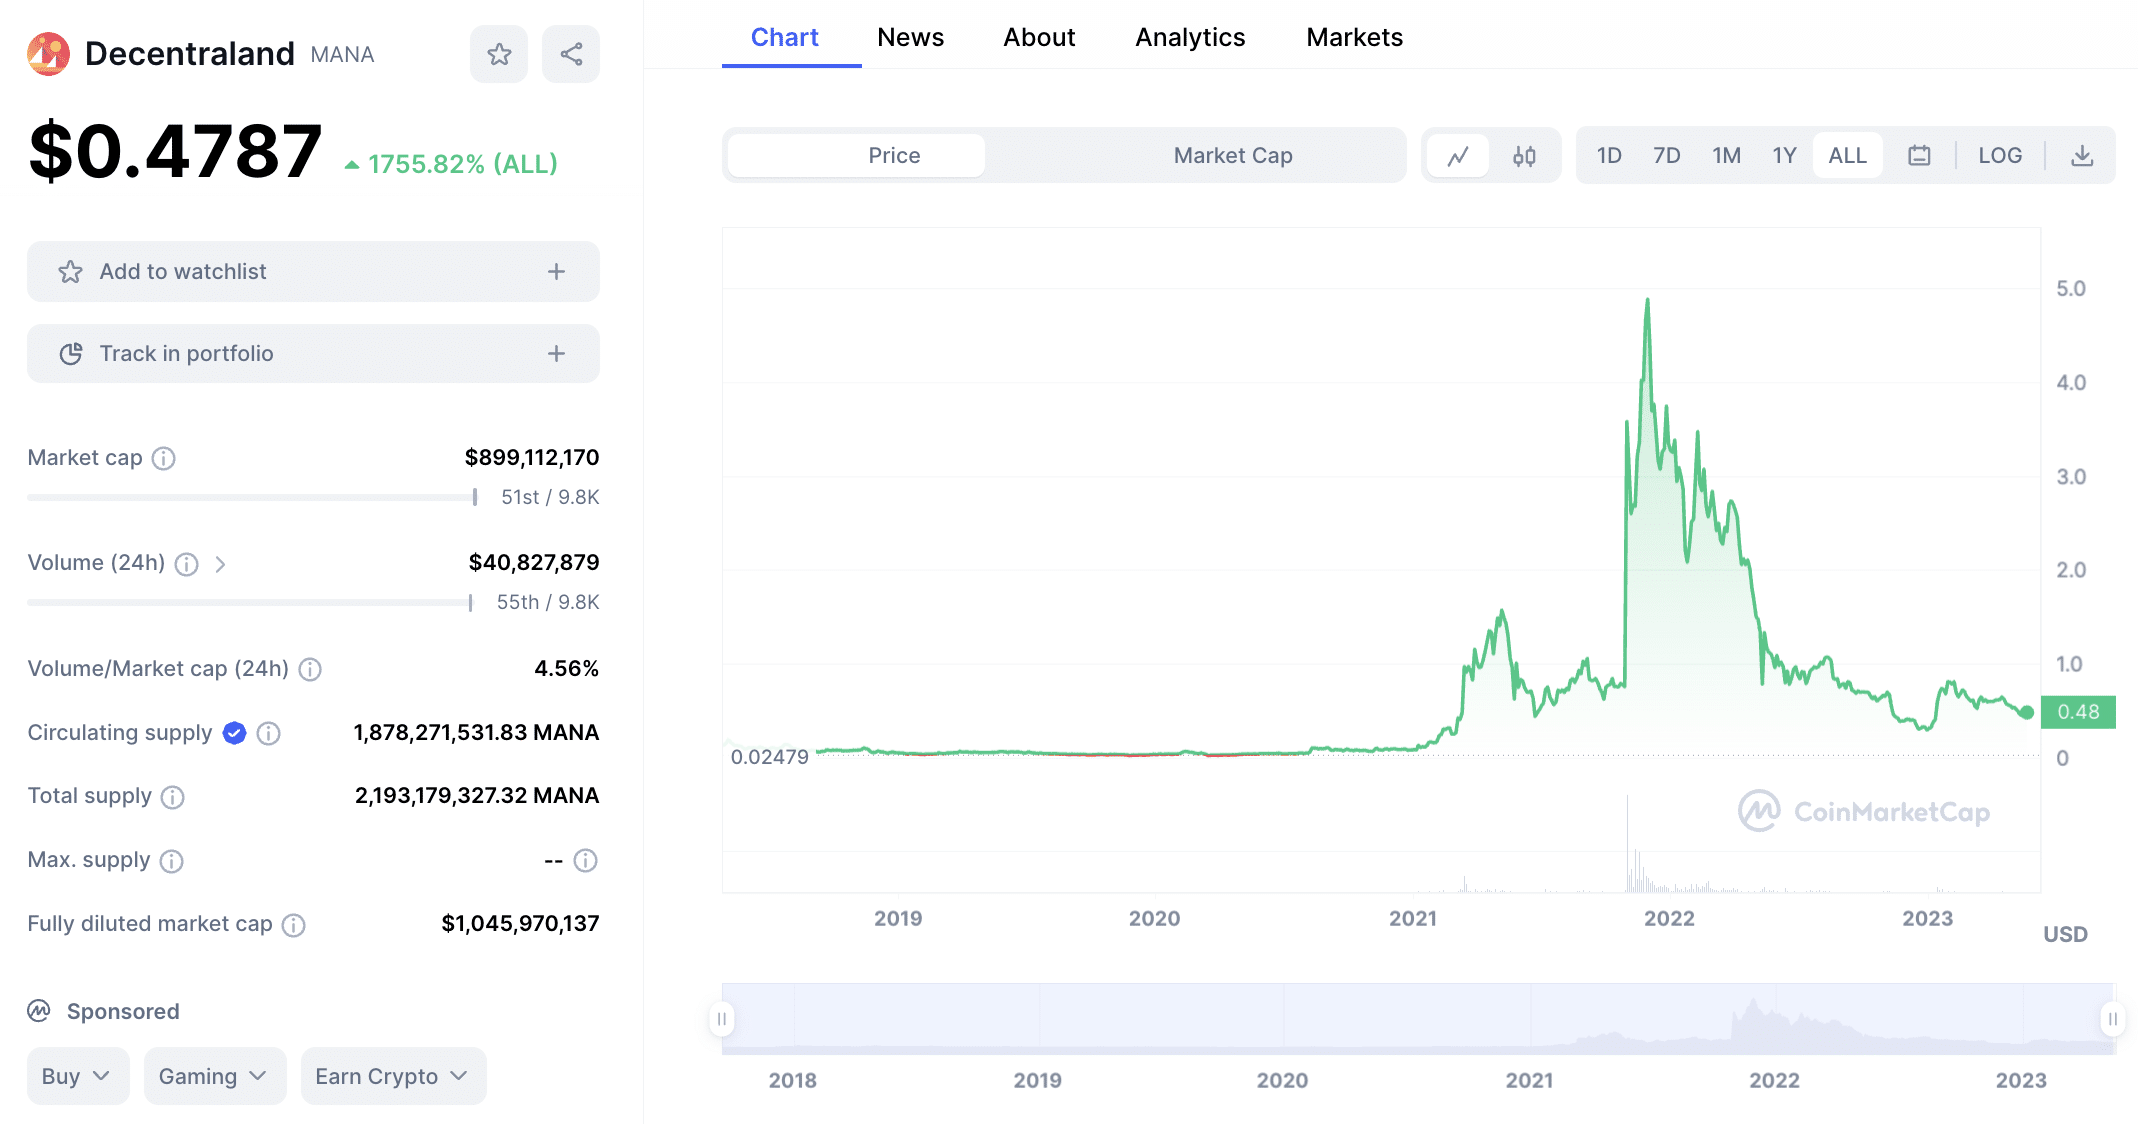
Task: Click Market cap rank progress bar
Action: pos(252,497)
